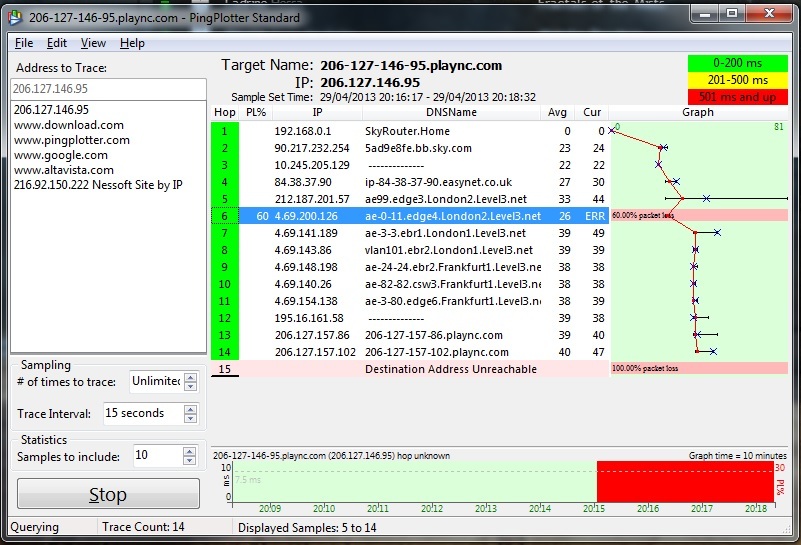This screenshot has width=801, height=545.
Task: Click the red 501 ms and up swatch
Action: pos(737,97)
